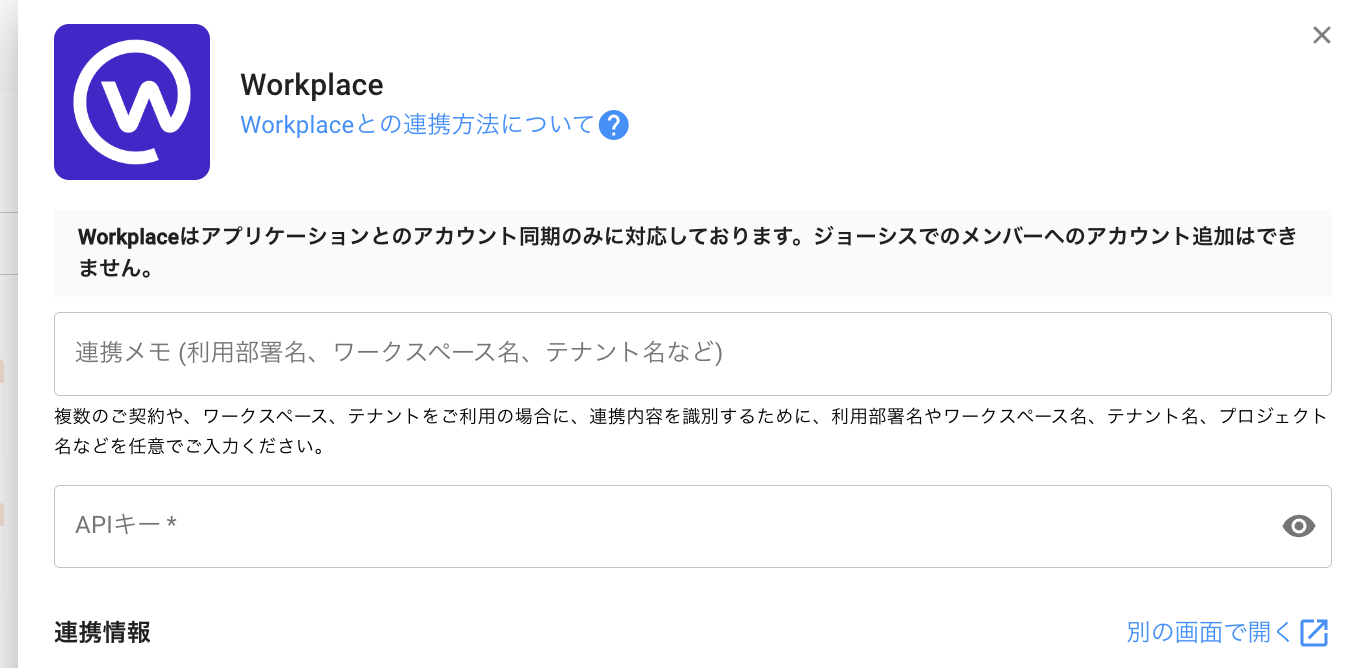Image resolution: width=1350 pixels, height=668 pixels.
Task: Click the 連携情報 section heading
Action: click(103, 632)
